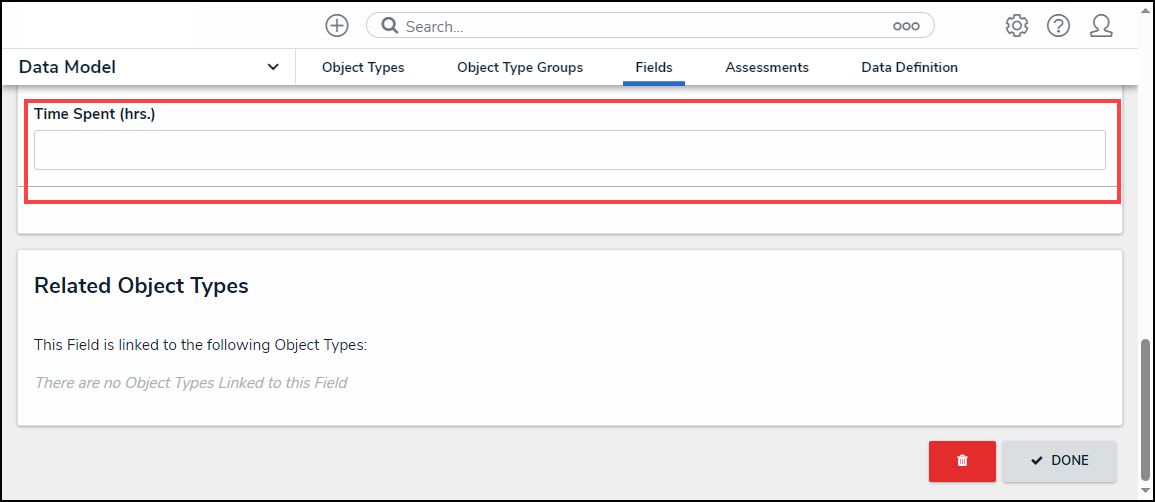Click the magnifying glass search icon
The image size is (1155, 502).
(389, 26)
